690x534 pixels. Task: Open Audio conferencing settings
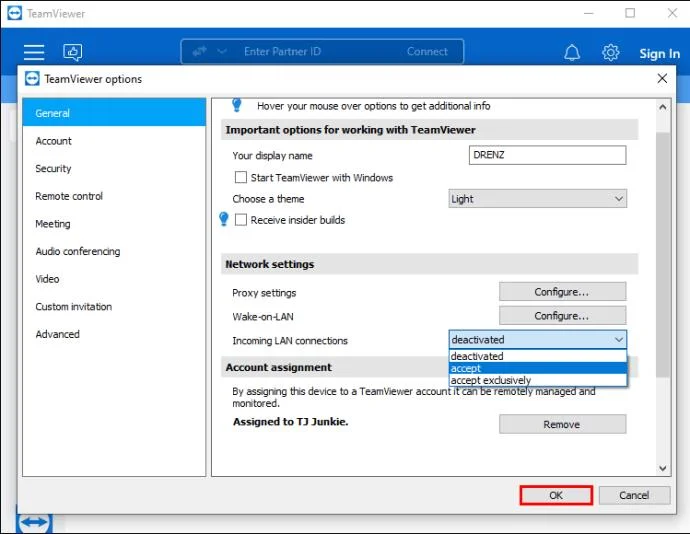(114, 251)
